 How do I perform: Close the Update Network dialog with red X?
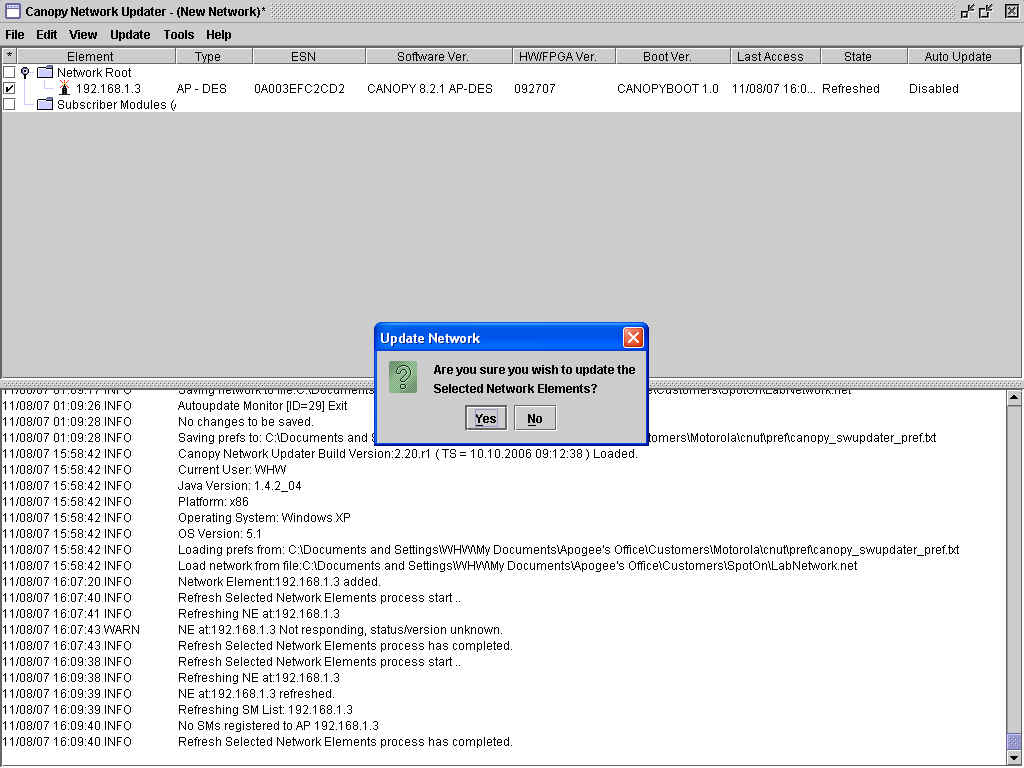click(633, 338)
